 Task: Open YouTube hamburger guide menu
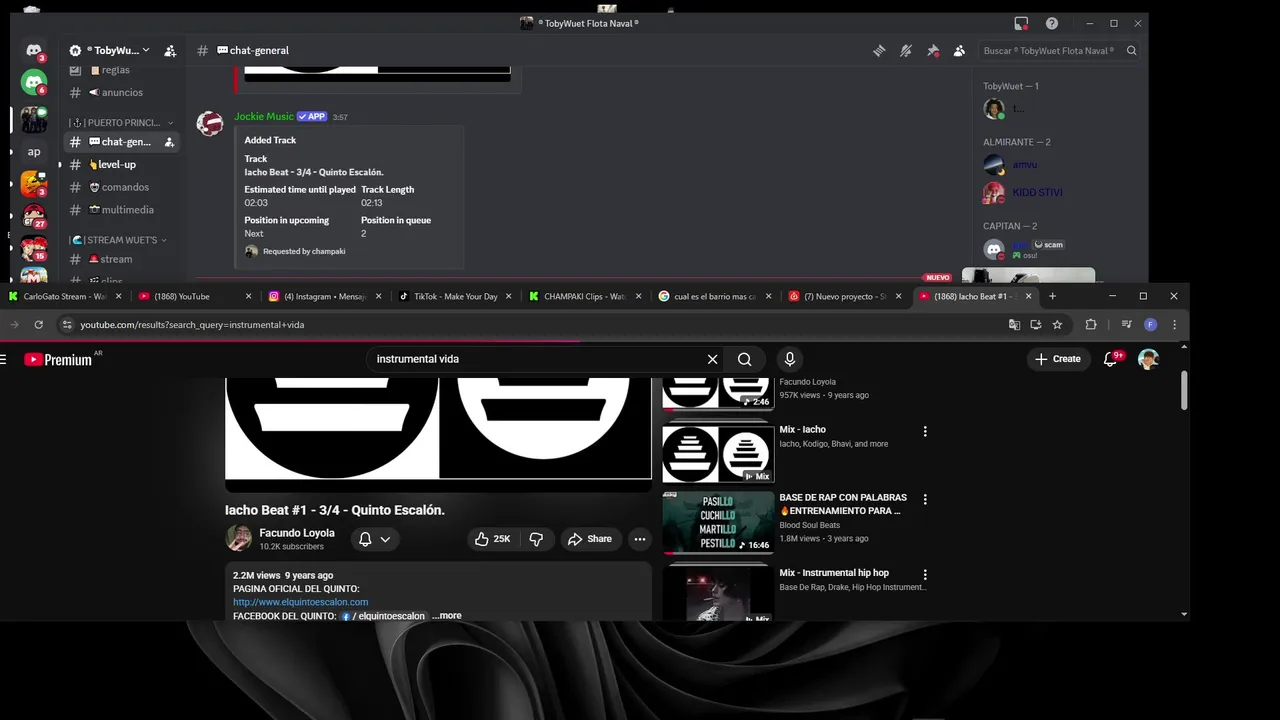click(x=4, y=359)
